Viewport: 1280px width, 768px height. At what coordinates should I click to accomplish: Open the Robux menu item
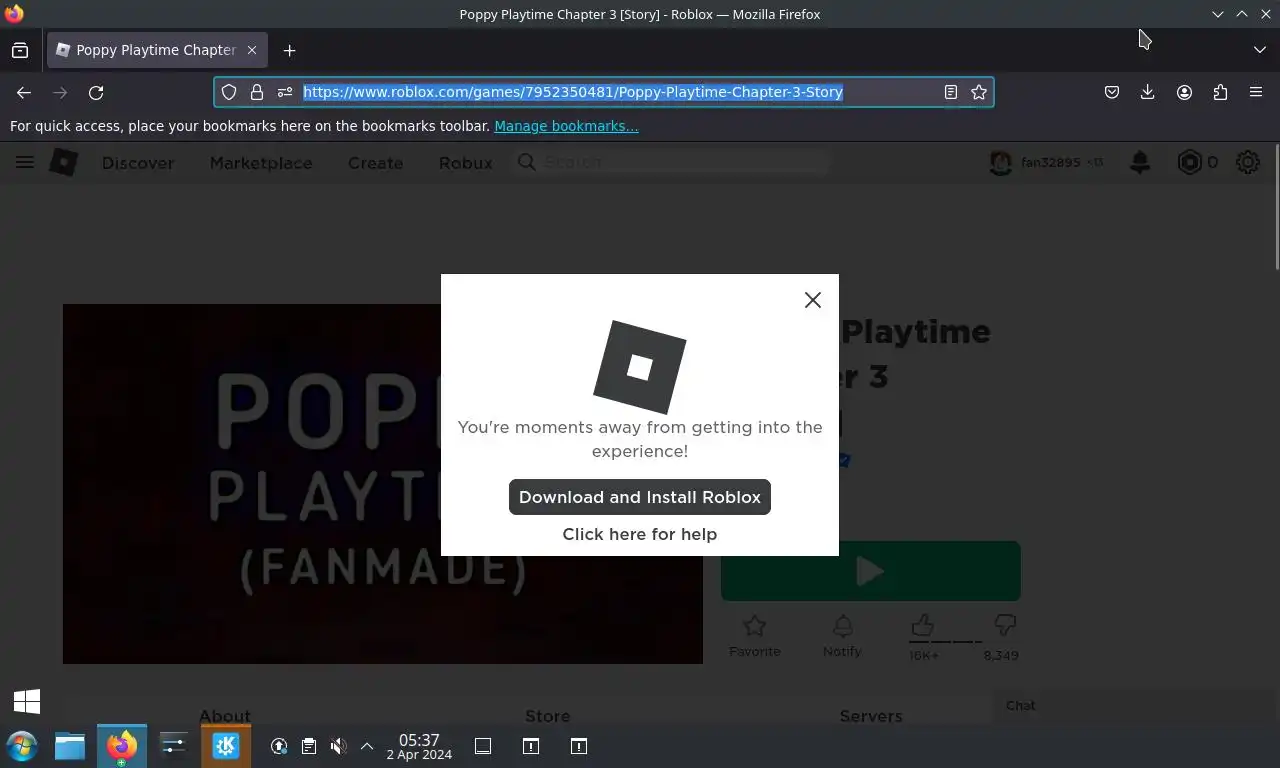pyautogui.click(x=465, y=163)
